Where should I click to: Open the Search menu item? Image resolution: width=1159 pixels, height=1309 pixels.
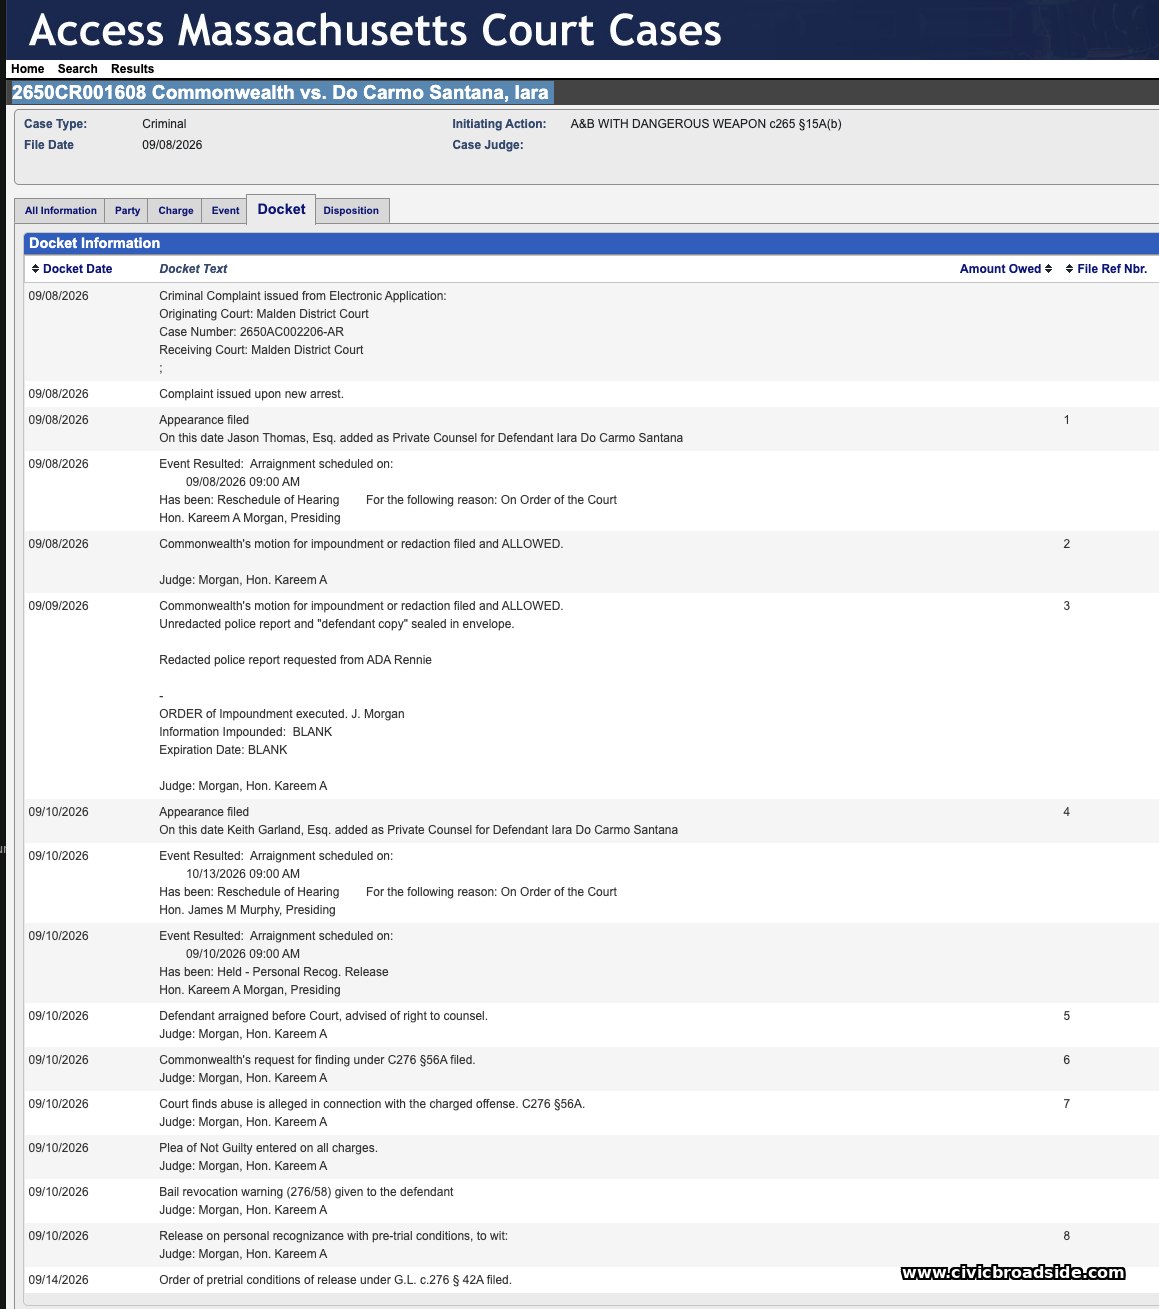tap(77, 69)
